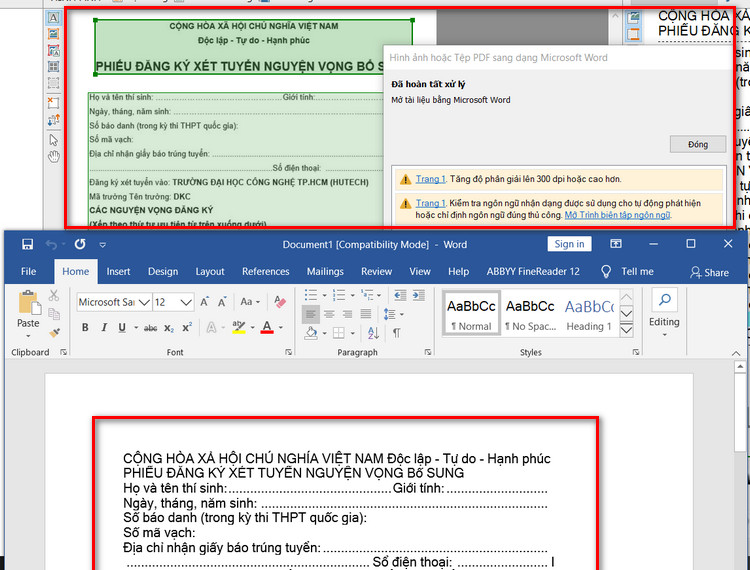Save the document via Quick Access icon
Screen dimensions: 750x570
[28, 244]
